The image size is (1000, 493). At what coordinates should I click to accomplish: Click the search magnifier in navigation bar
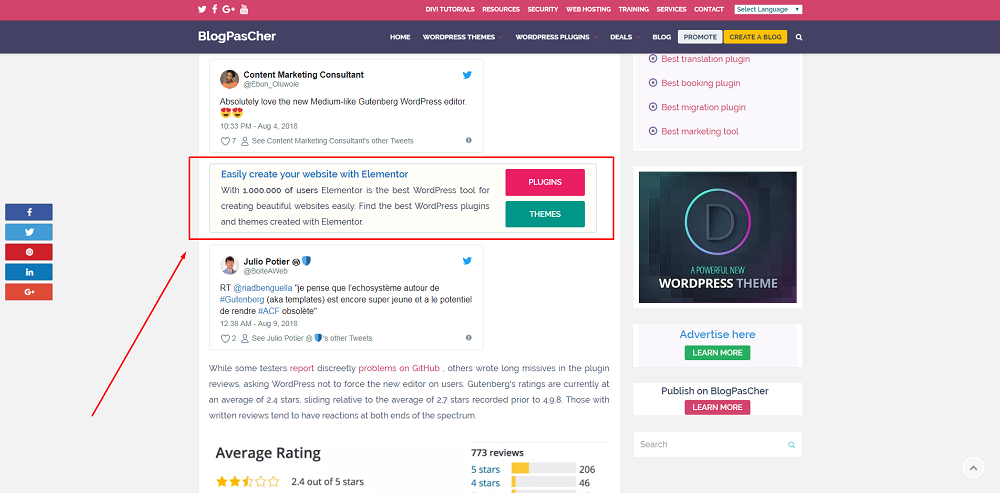[x=798, y=37]
